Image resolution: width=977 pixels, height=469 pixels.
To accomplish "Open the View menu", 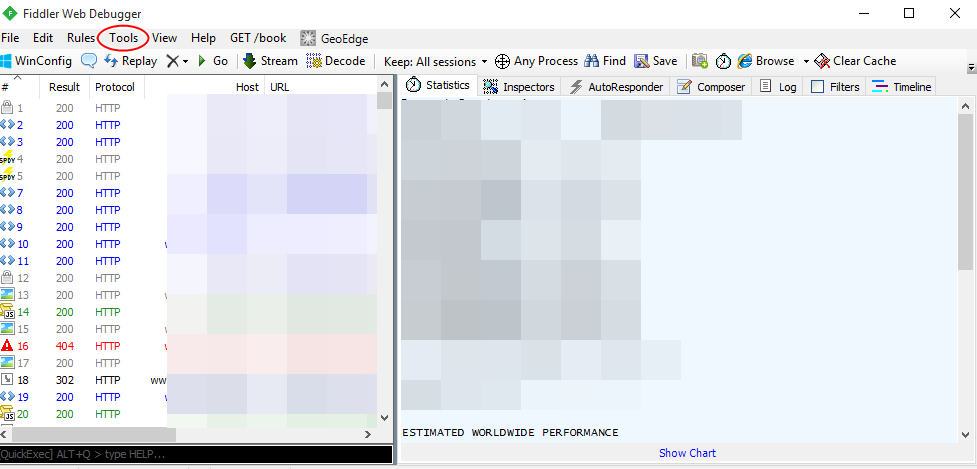I will 164,38.
